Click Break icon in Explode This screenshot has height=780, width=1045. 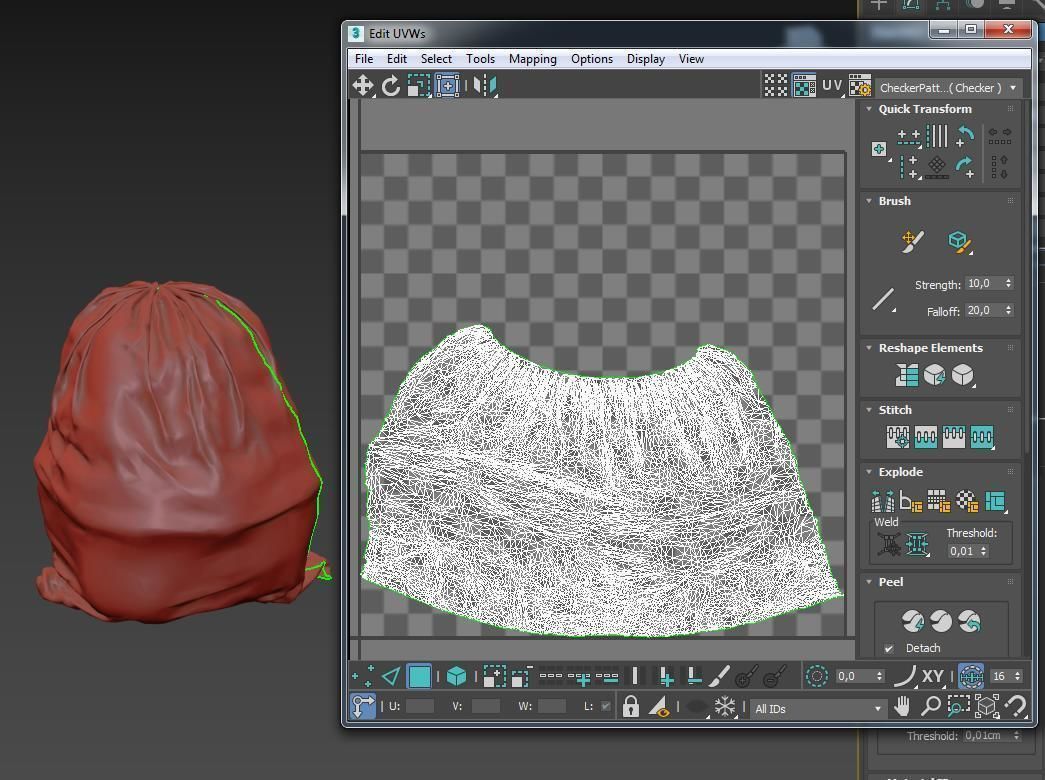(x=883, y=501)
